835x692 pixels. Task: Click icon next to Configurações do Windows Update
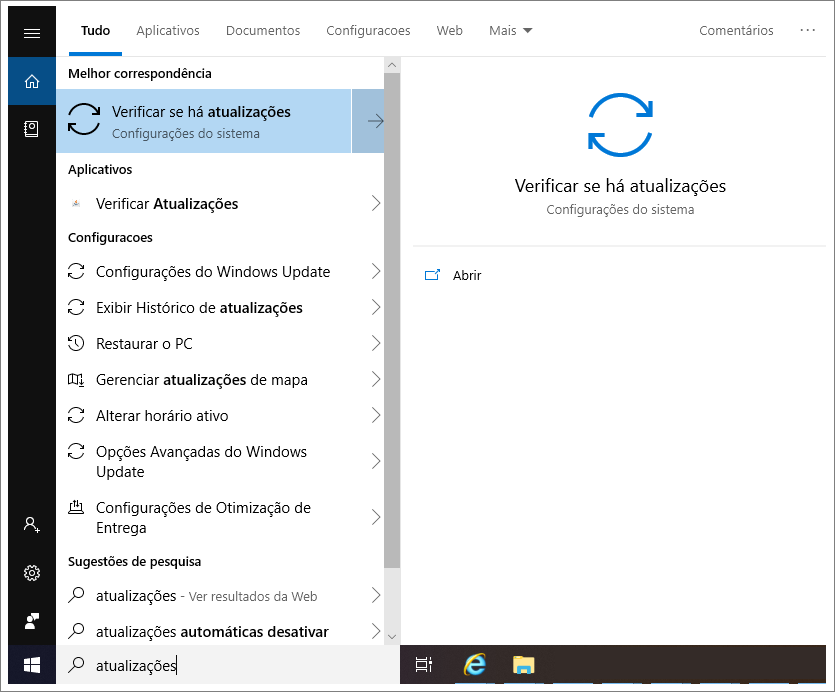click(x=76, y=271)
